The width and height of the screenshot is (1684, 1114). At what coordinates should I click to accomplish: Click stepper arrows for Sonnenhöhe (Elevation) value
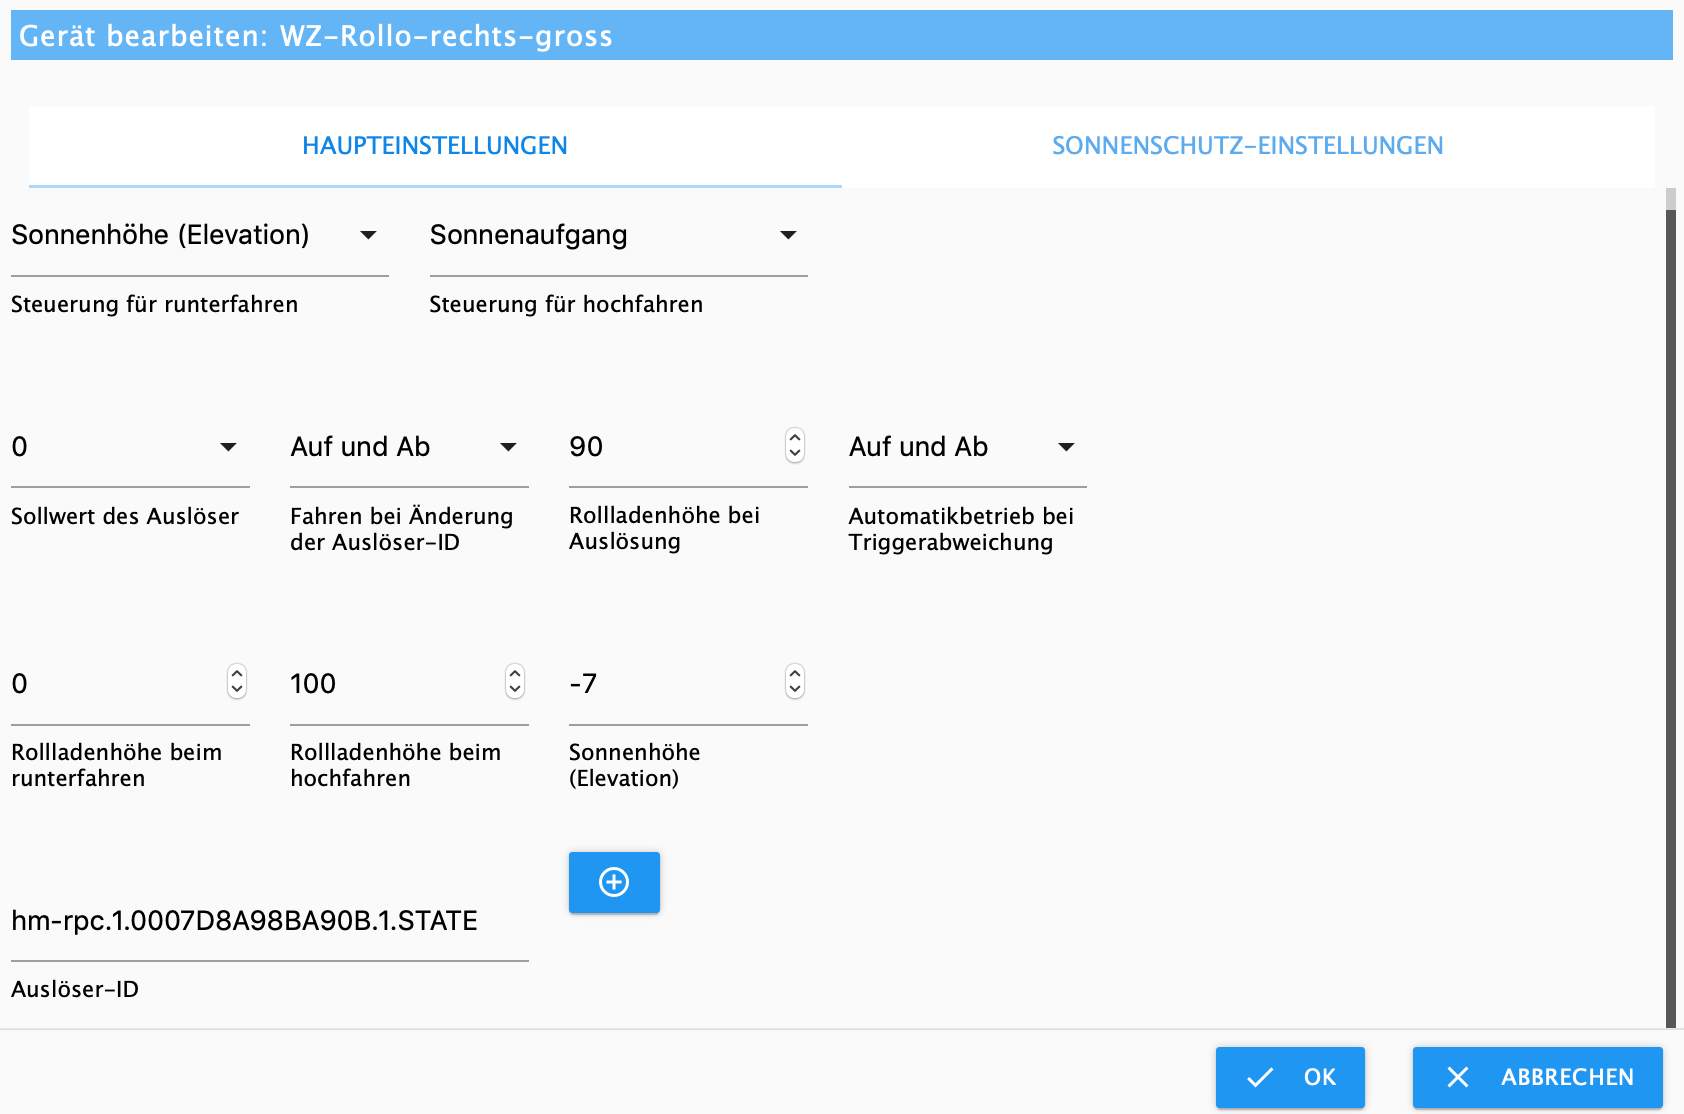(795, 682)
